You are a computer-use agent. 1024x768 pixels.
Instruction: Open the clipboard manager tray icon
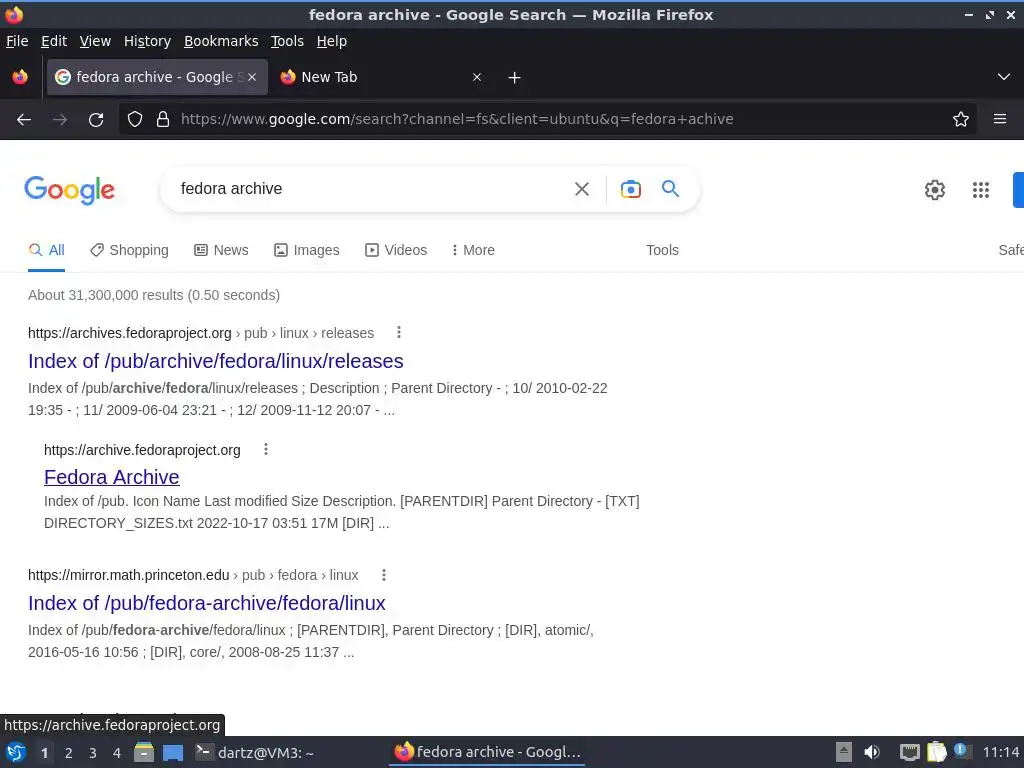click(x=936, y=752)
